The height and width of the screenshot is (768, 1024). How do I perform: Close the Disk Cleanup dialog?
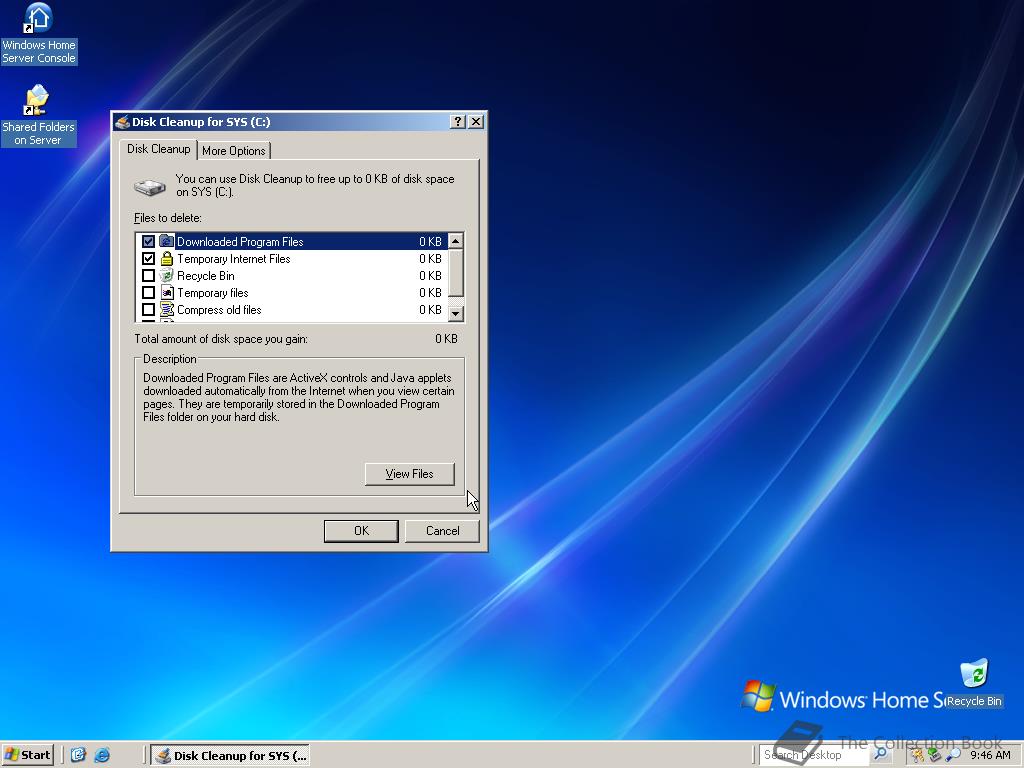(x=477, y=121)
